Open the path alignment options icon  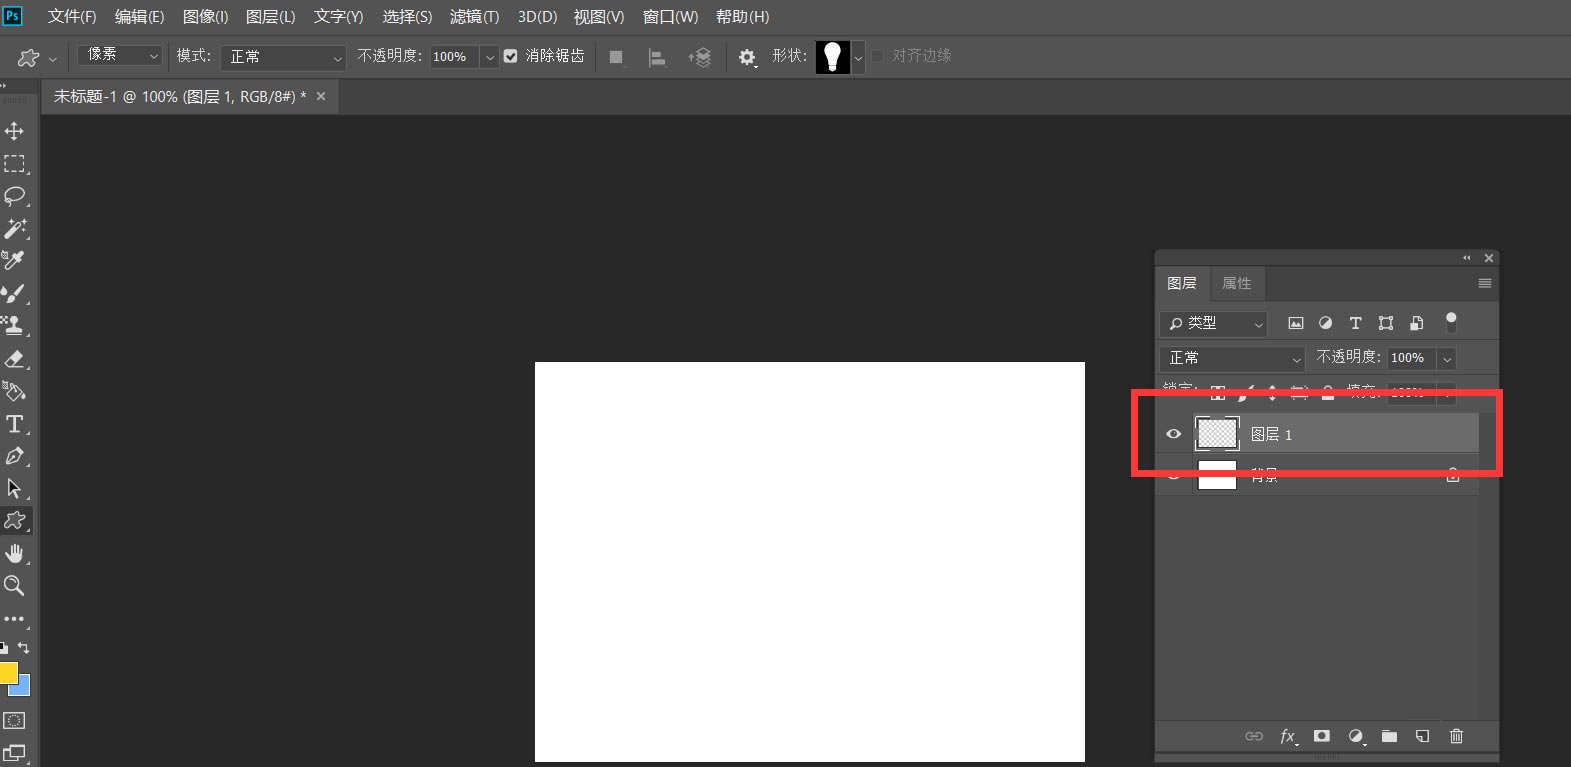coord(657,57)
